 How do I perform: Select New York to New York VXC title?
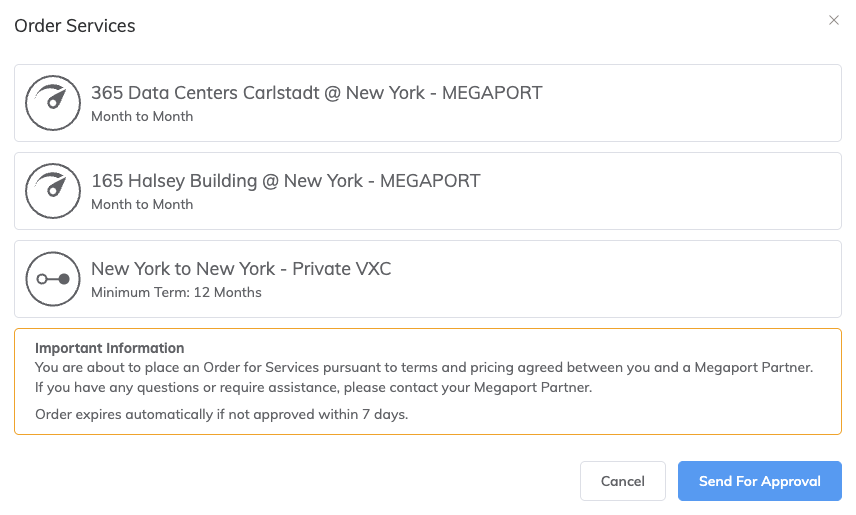[x=241, y=269]
